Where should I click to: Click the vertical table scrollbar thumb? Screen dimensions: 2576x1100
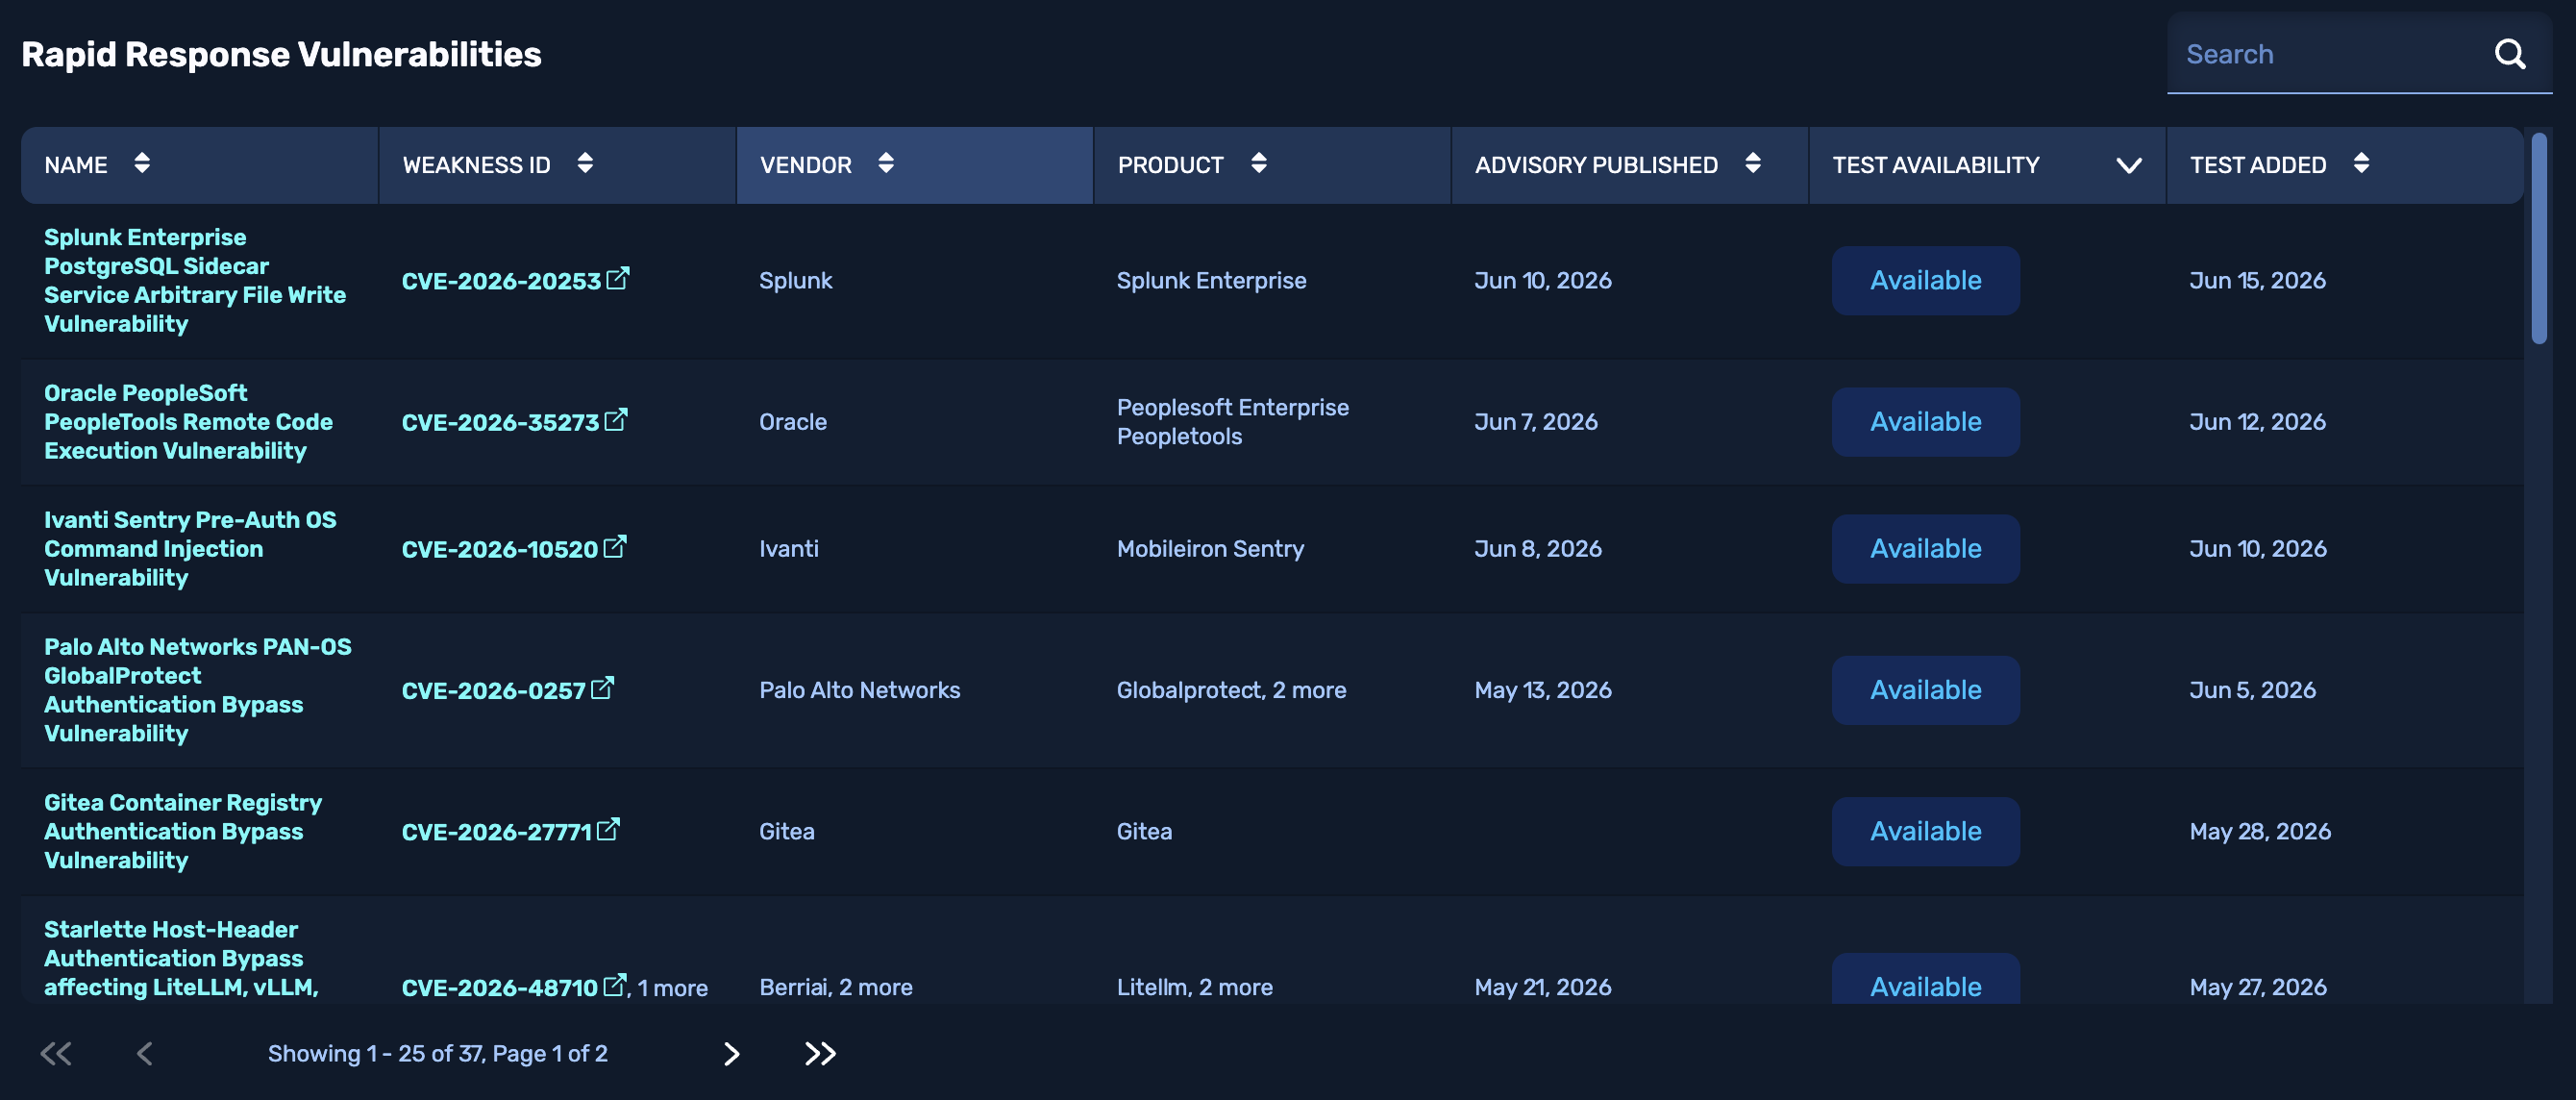[2539, 238]
